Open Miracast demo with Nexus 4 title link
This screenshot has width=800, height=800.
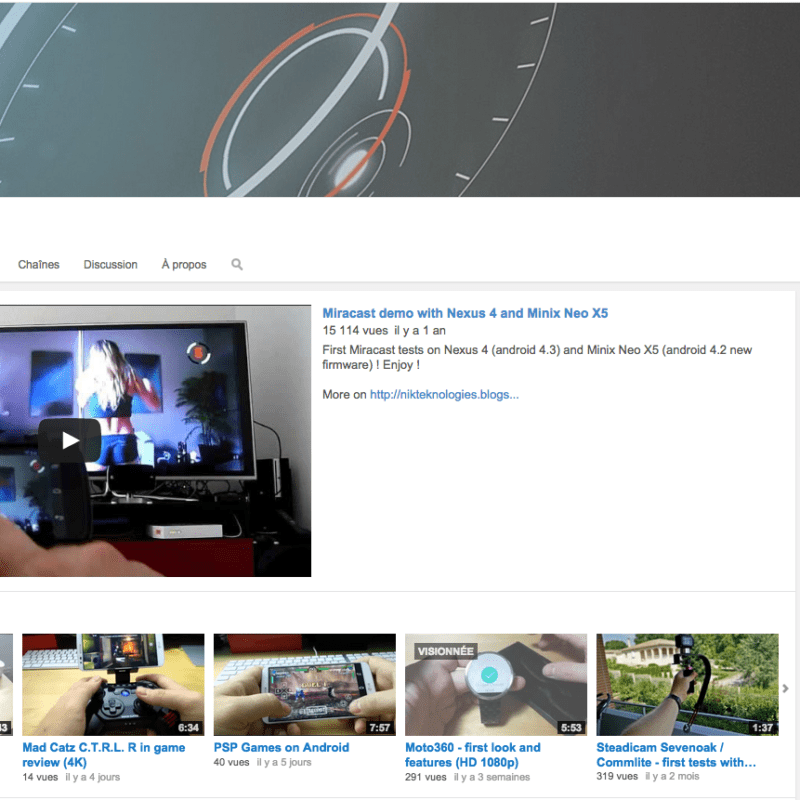click(465, 313)
